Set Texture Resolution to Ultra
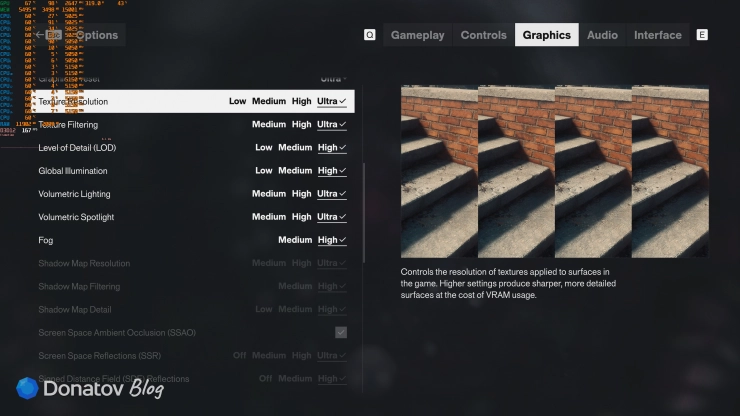740x416 pixels. tap(331, 101)
